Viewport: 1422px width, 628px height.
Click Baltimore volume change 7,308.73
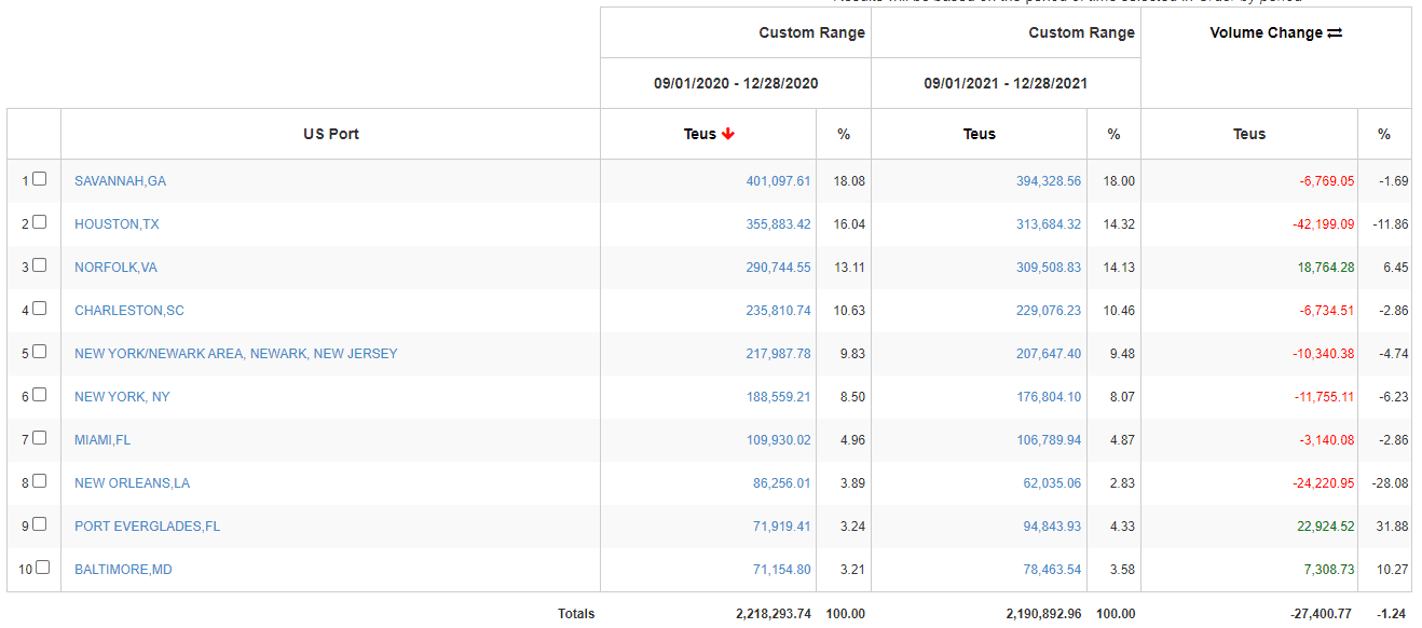(1329, 569)
